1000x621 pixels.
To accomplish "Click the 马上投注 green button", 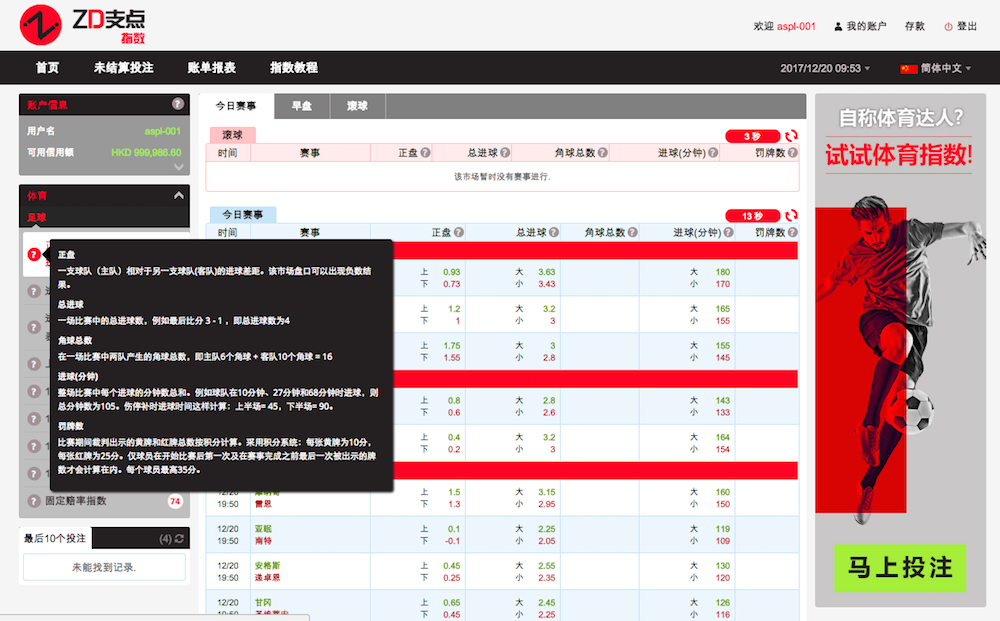I will (x=900, y=567).
